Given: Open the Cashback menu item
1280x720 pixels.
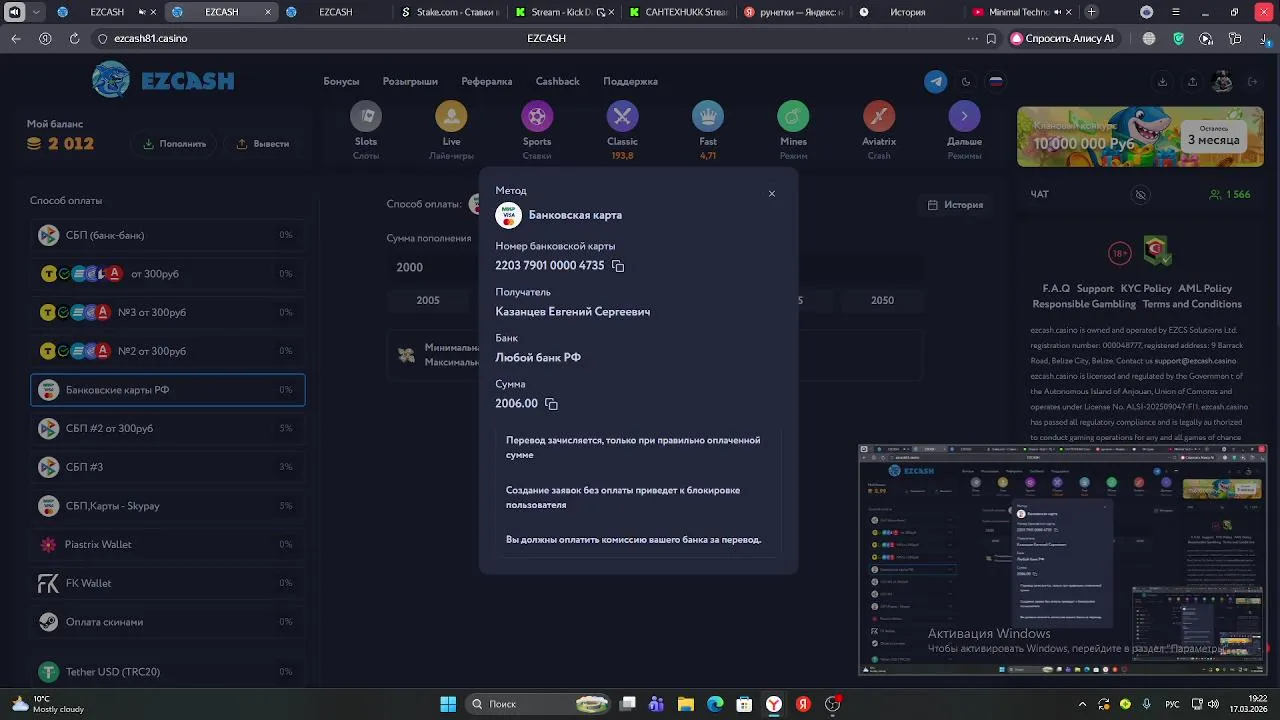Looking at the screenshot, I should 557,82.
